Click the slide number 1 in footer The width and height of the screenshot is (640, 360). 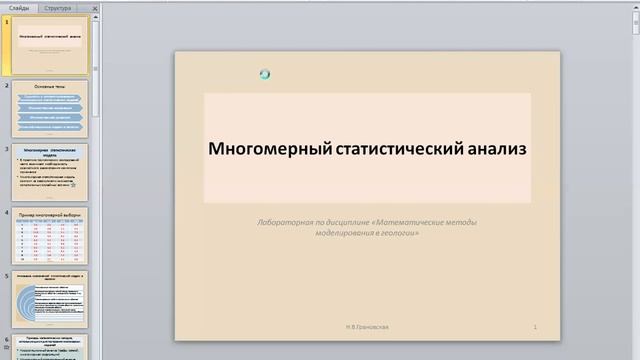535,327
